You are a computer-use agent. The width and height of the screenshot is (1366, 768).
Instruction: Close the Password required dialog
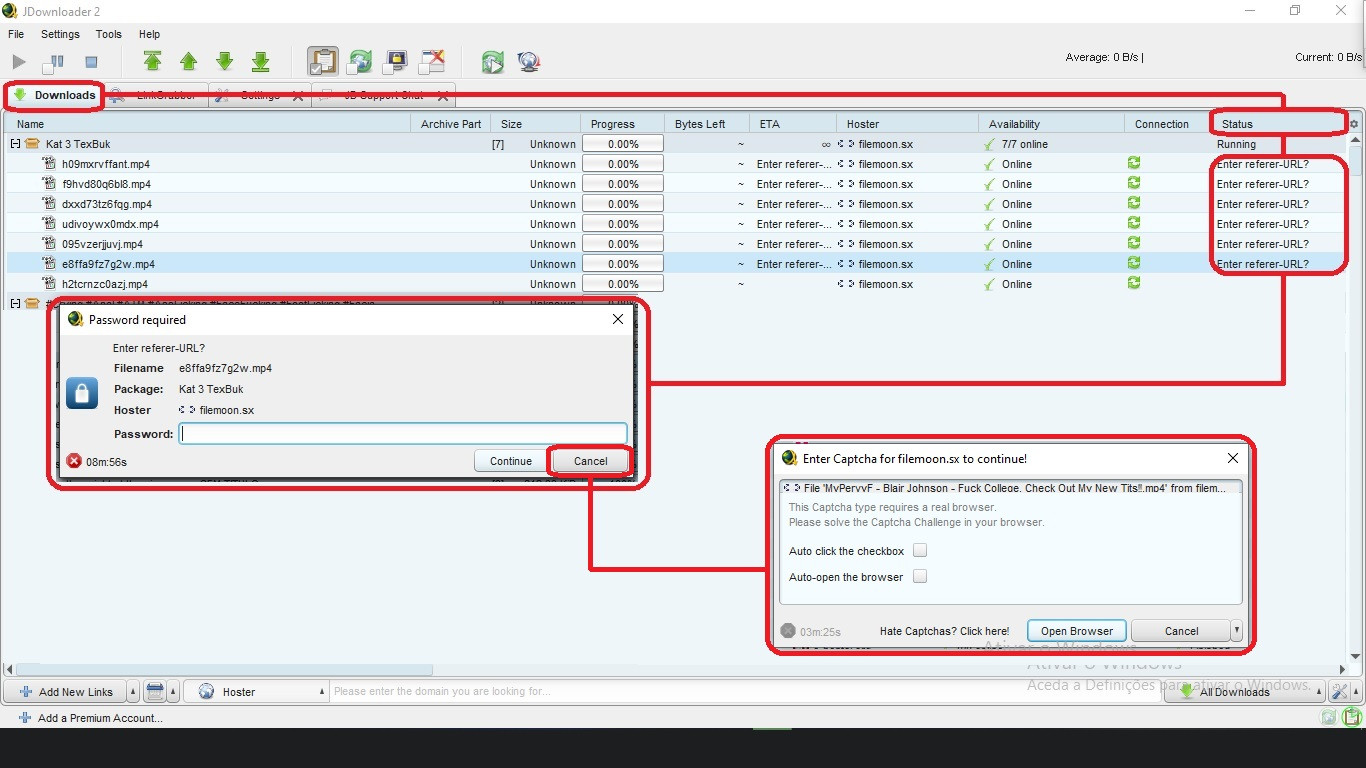click(618, 319)
